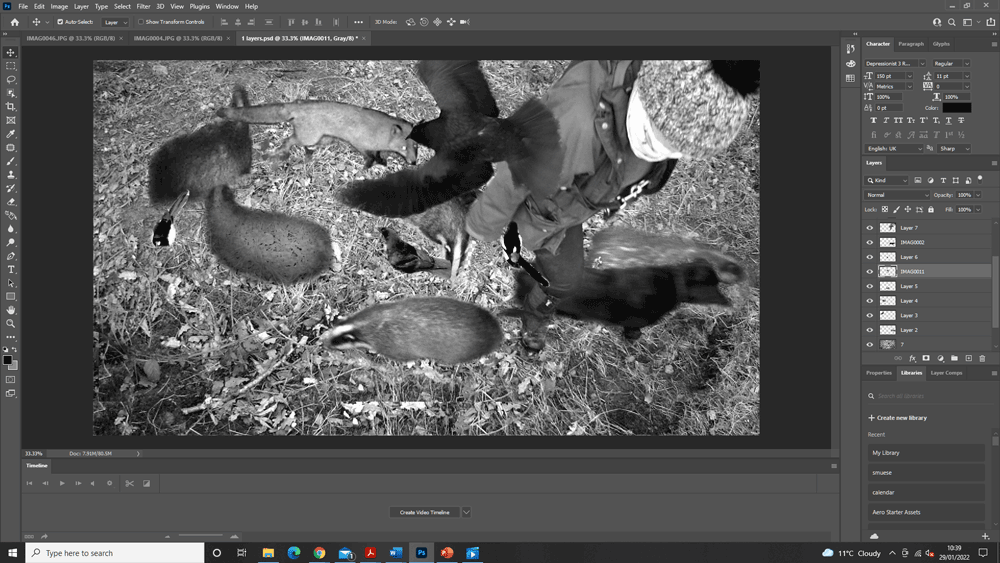Expand the Create Video Timeline dropdown arrow
The width and height of the screenshot is (1000, 563).
point(466,512)
